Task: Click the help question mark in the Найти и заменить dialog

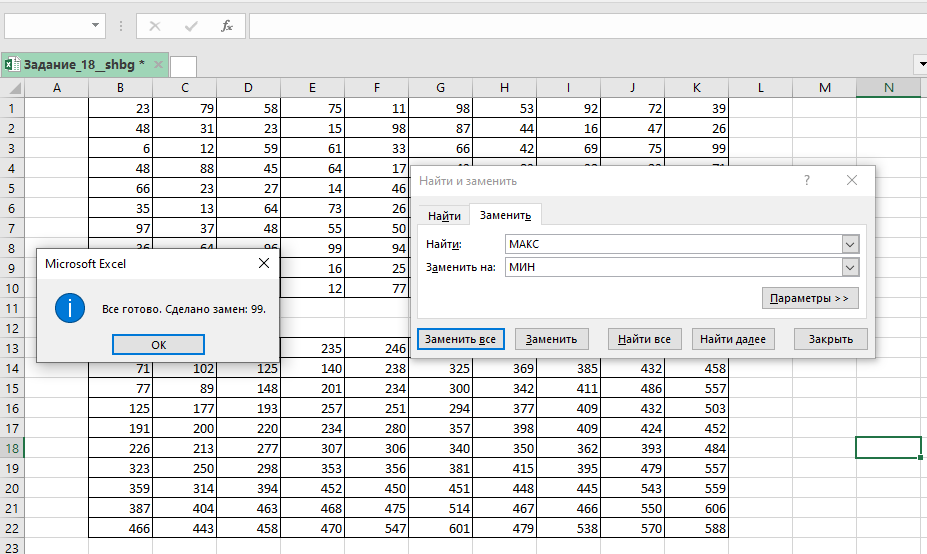Action: (x=806, y=181)
